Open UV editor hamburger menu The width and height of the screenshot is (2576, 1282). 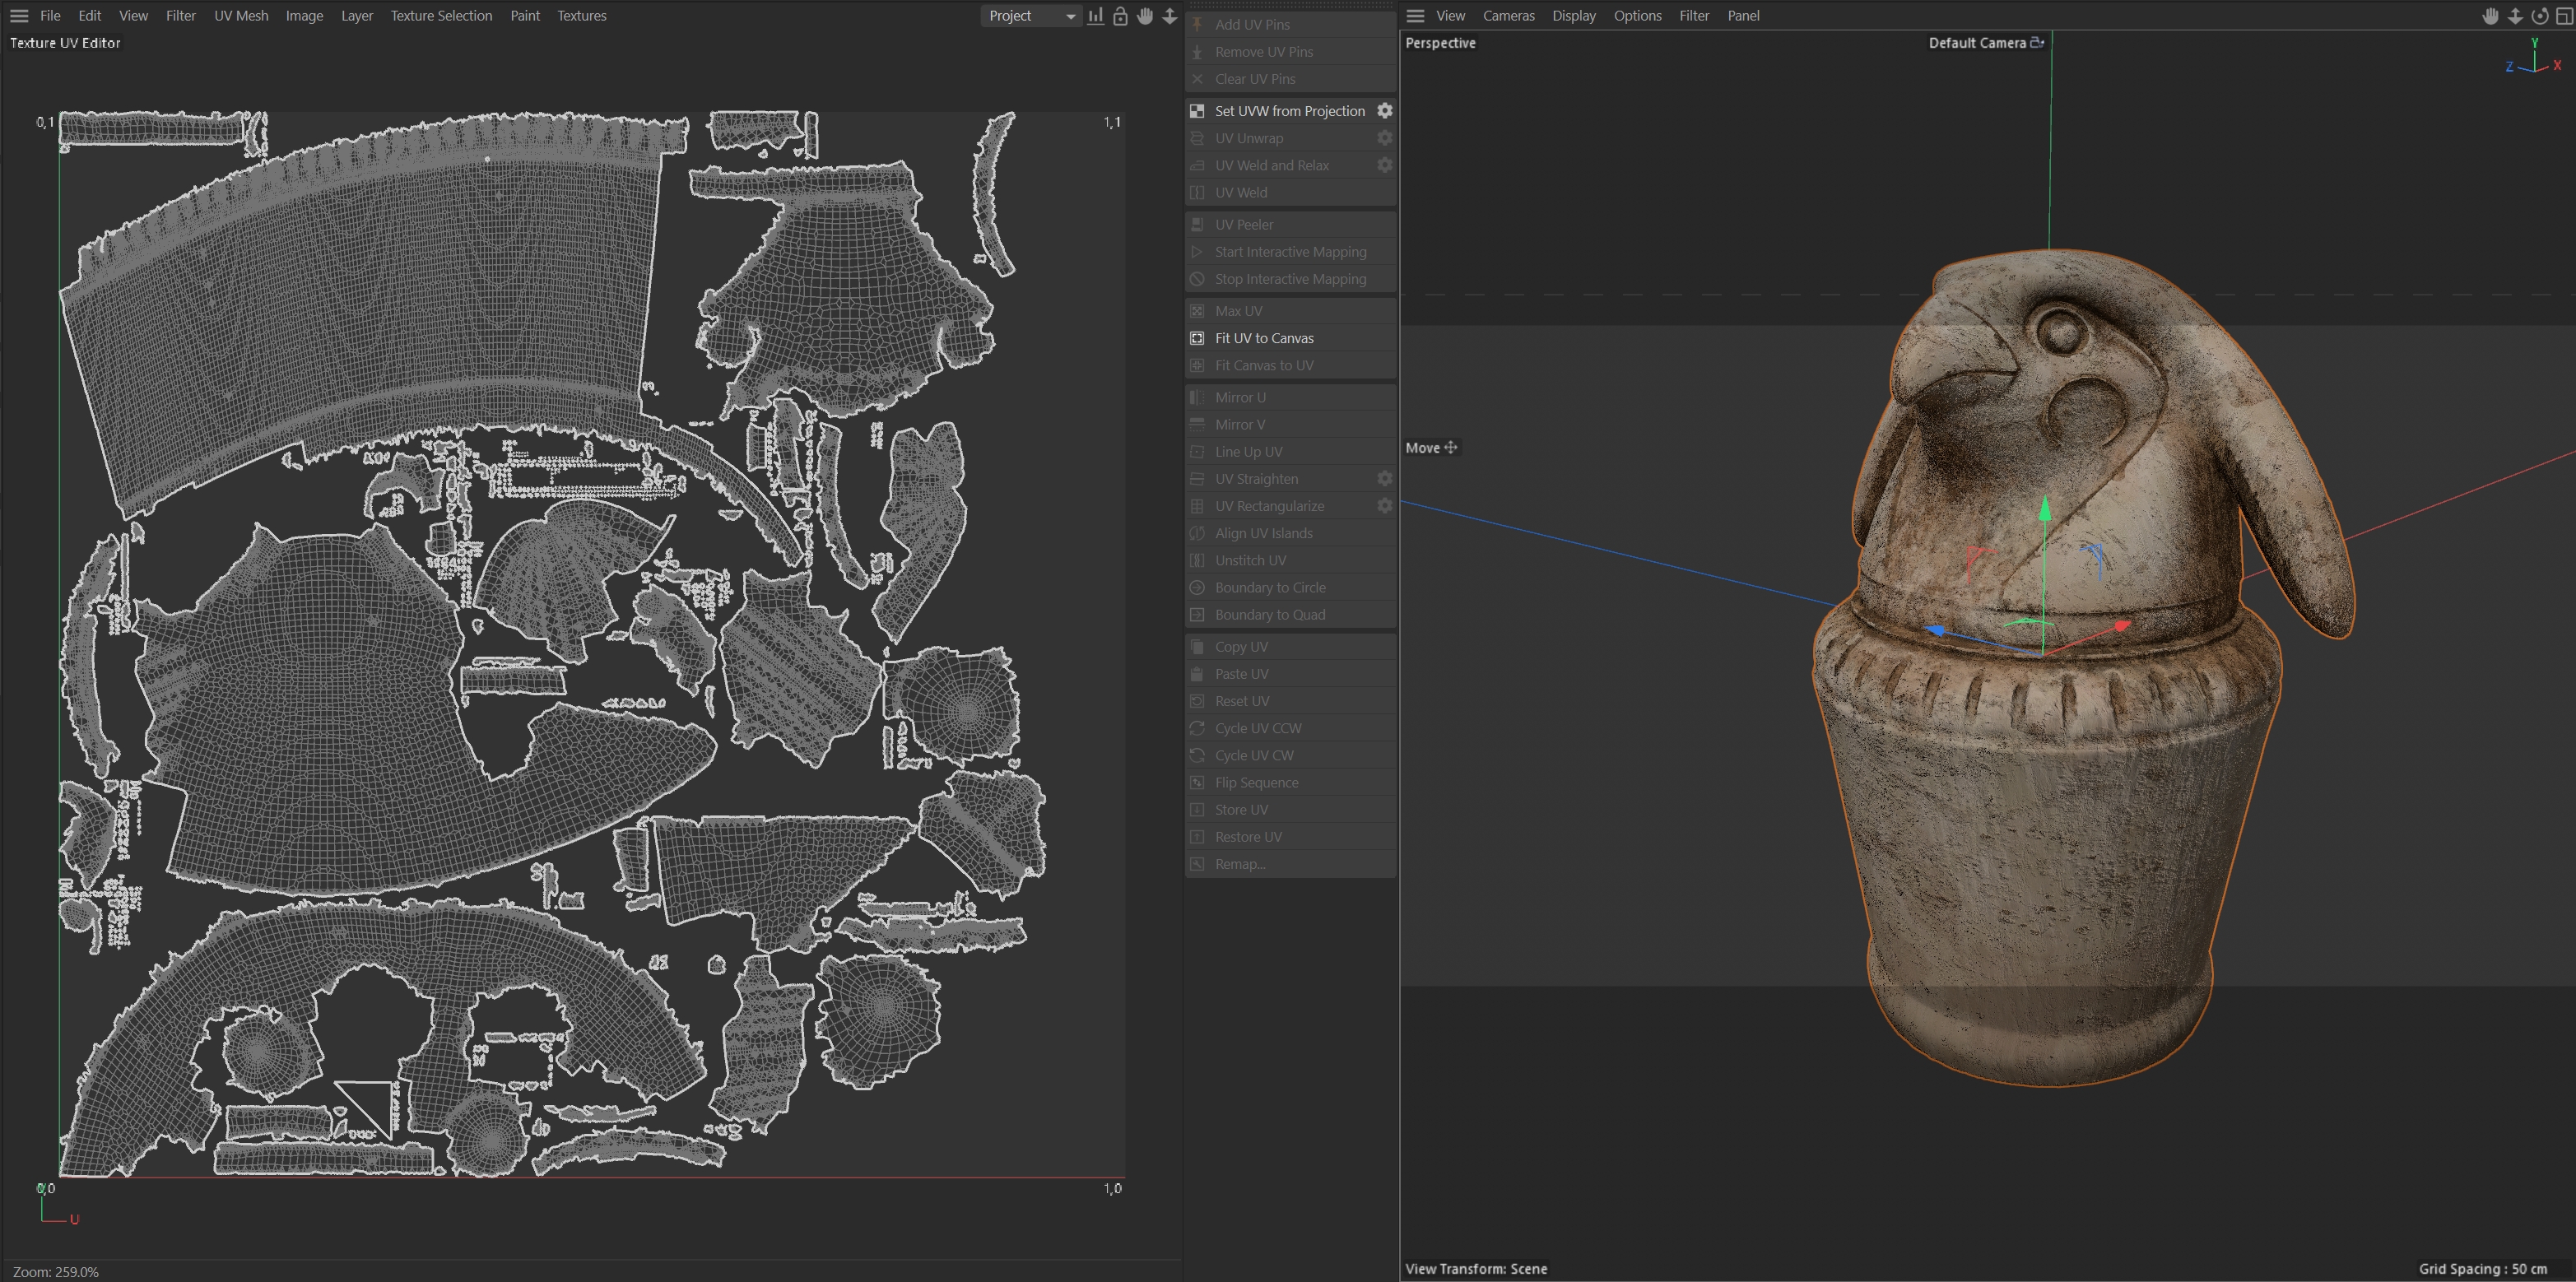pyautogui.click(x=19, y=16)
